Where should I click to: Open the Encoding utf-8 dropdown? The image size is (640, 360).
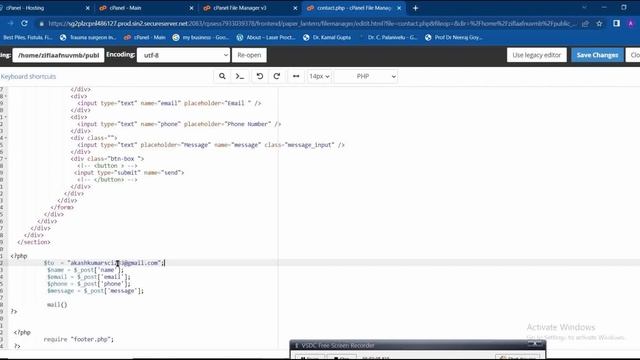click(x=183, y=55)
